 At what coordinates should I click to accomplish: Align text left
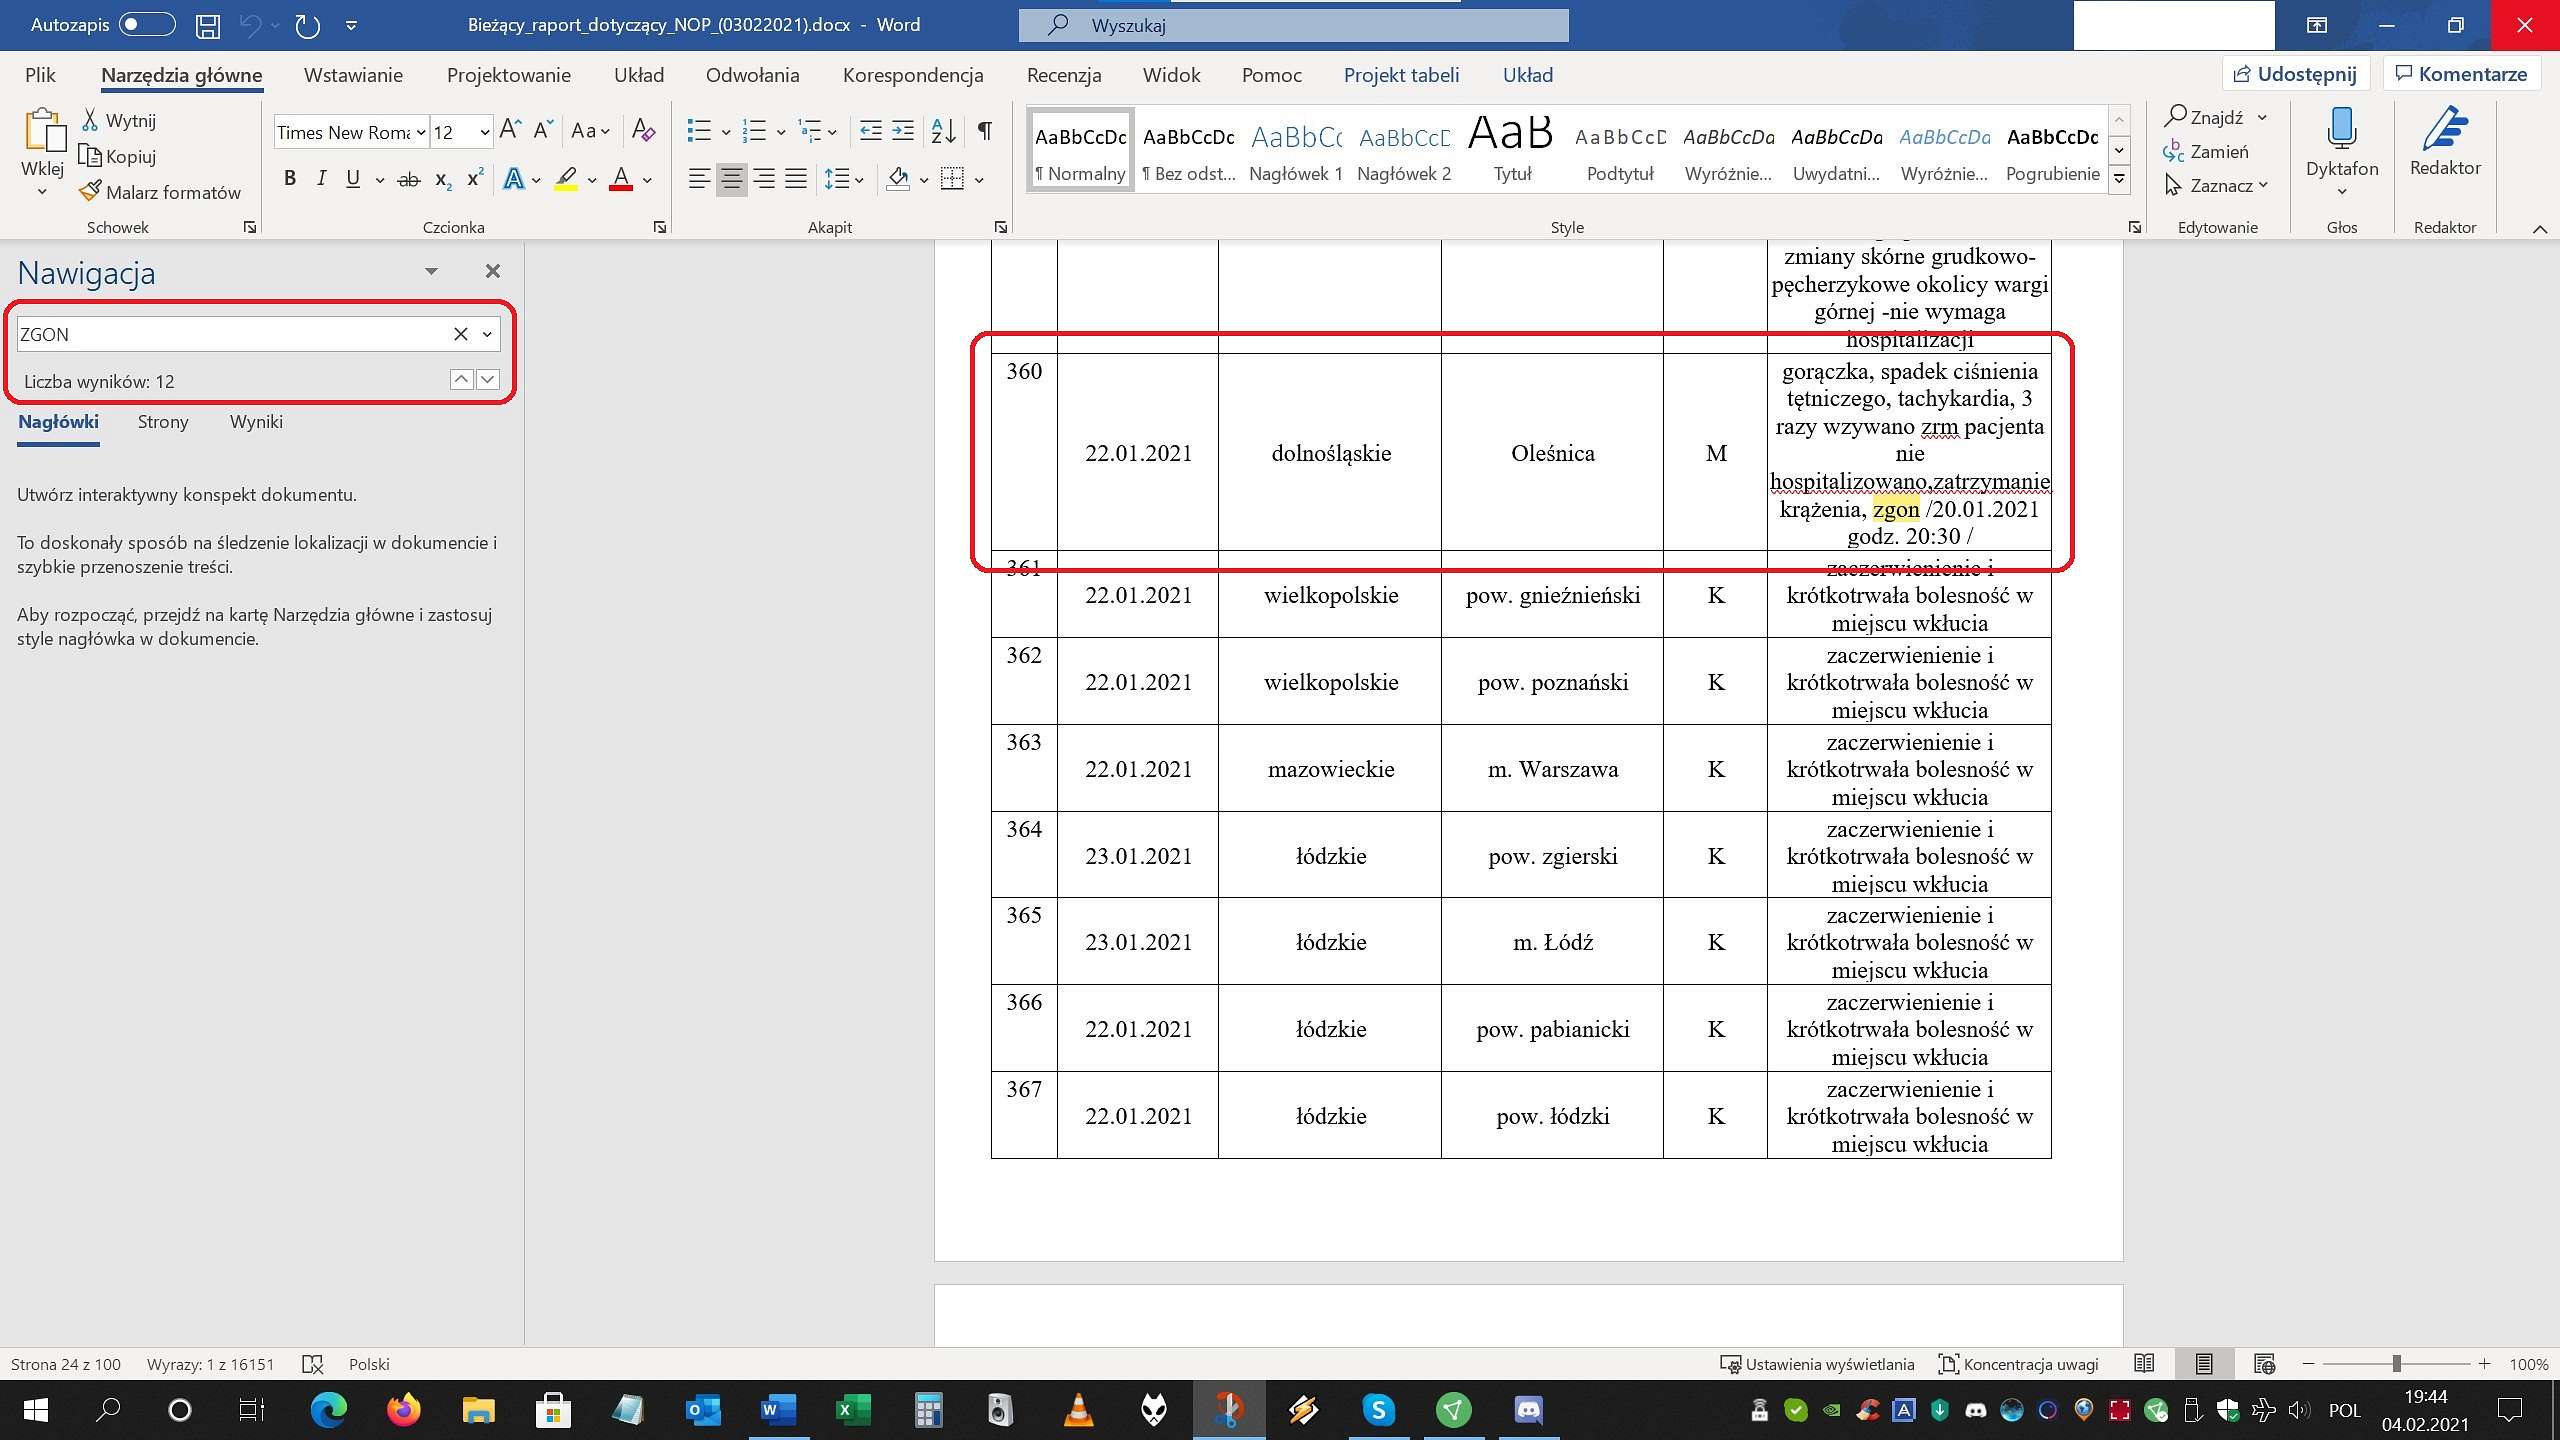point(699,180)
